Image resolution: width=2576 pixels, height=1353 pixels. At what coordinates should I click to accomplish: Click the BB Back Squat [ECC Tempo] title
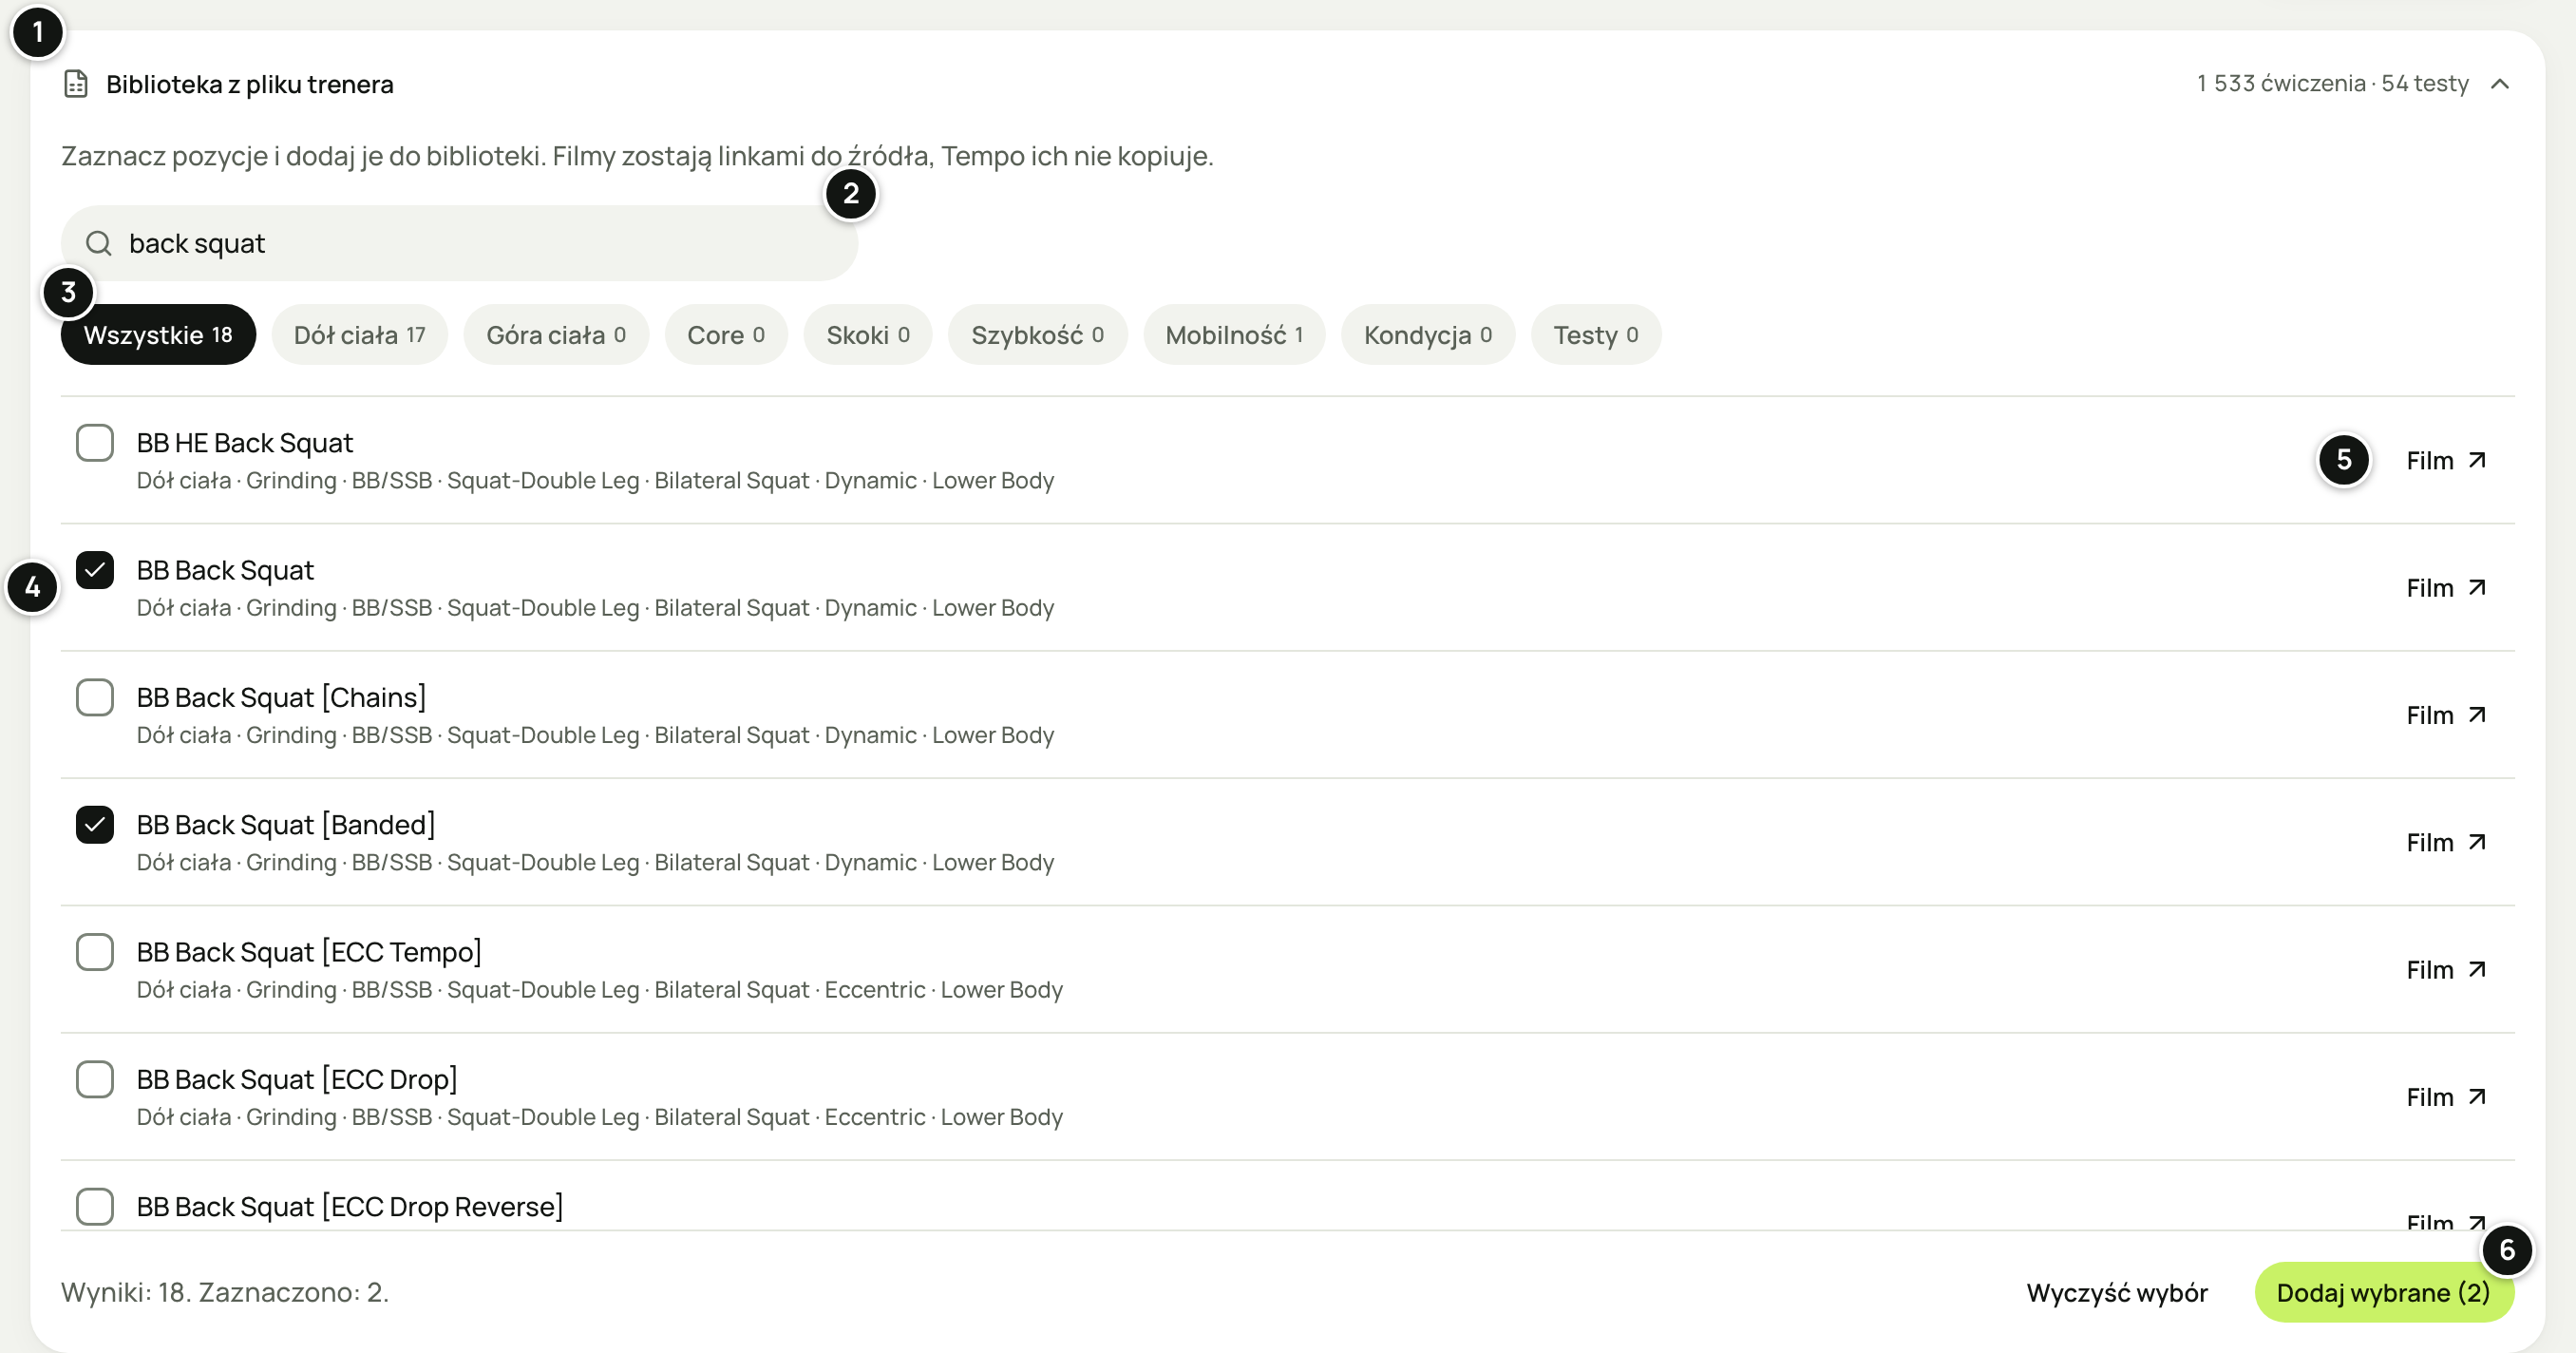pos(309,952)
